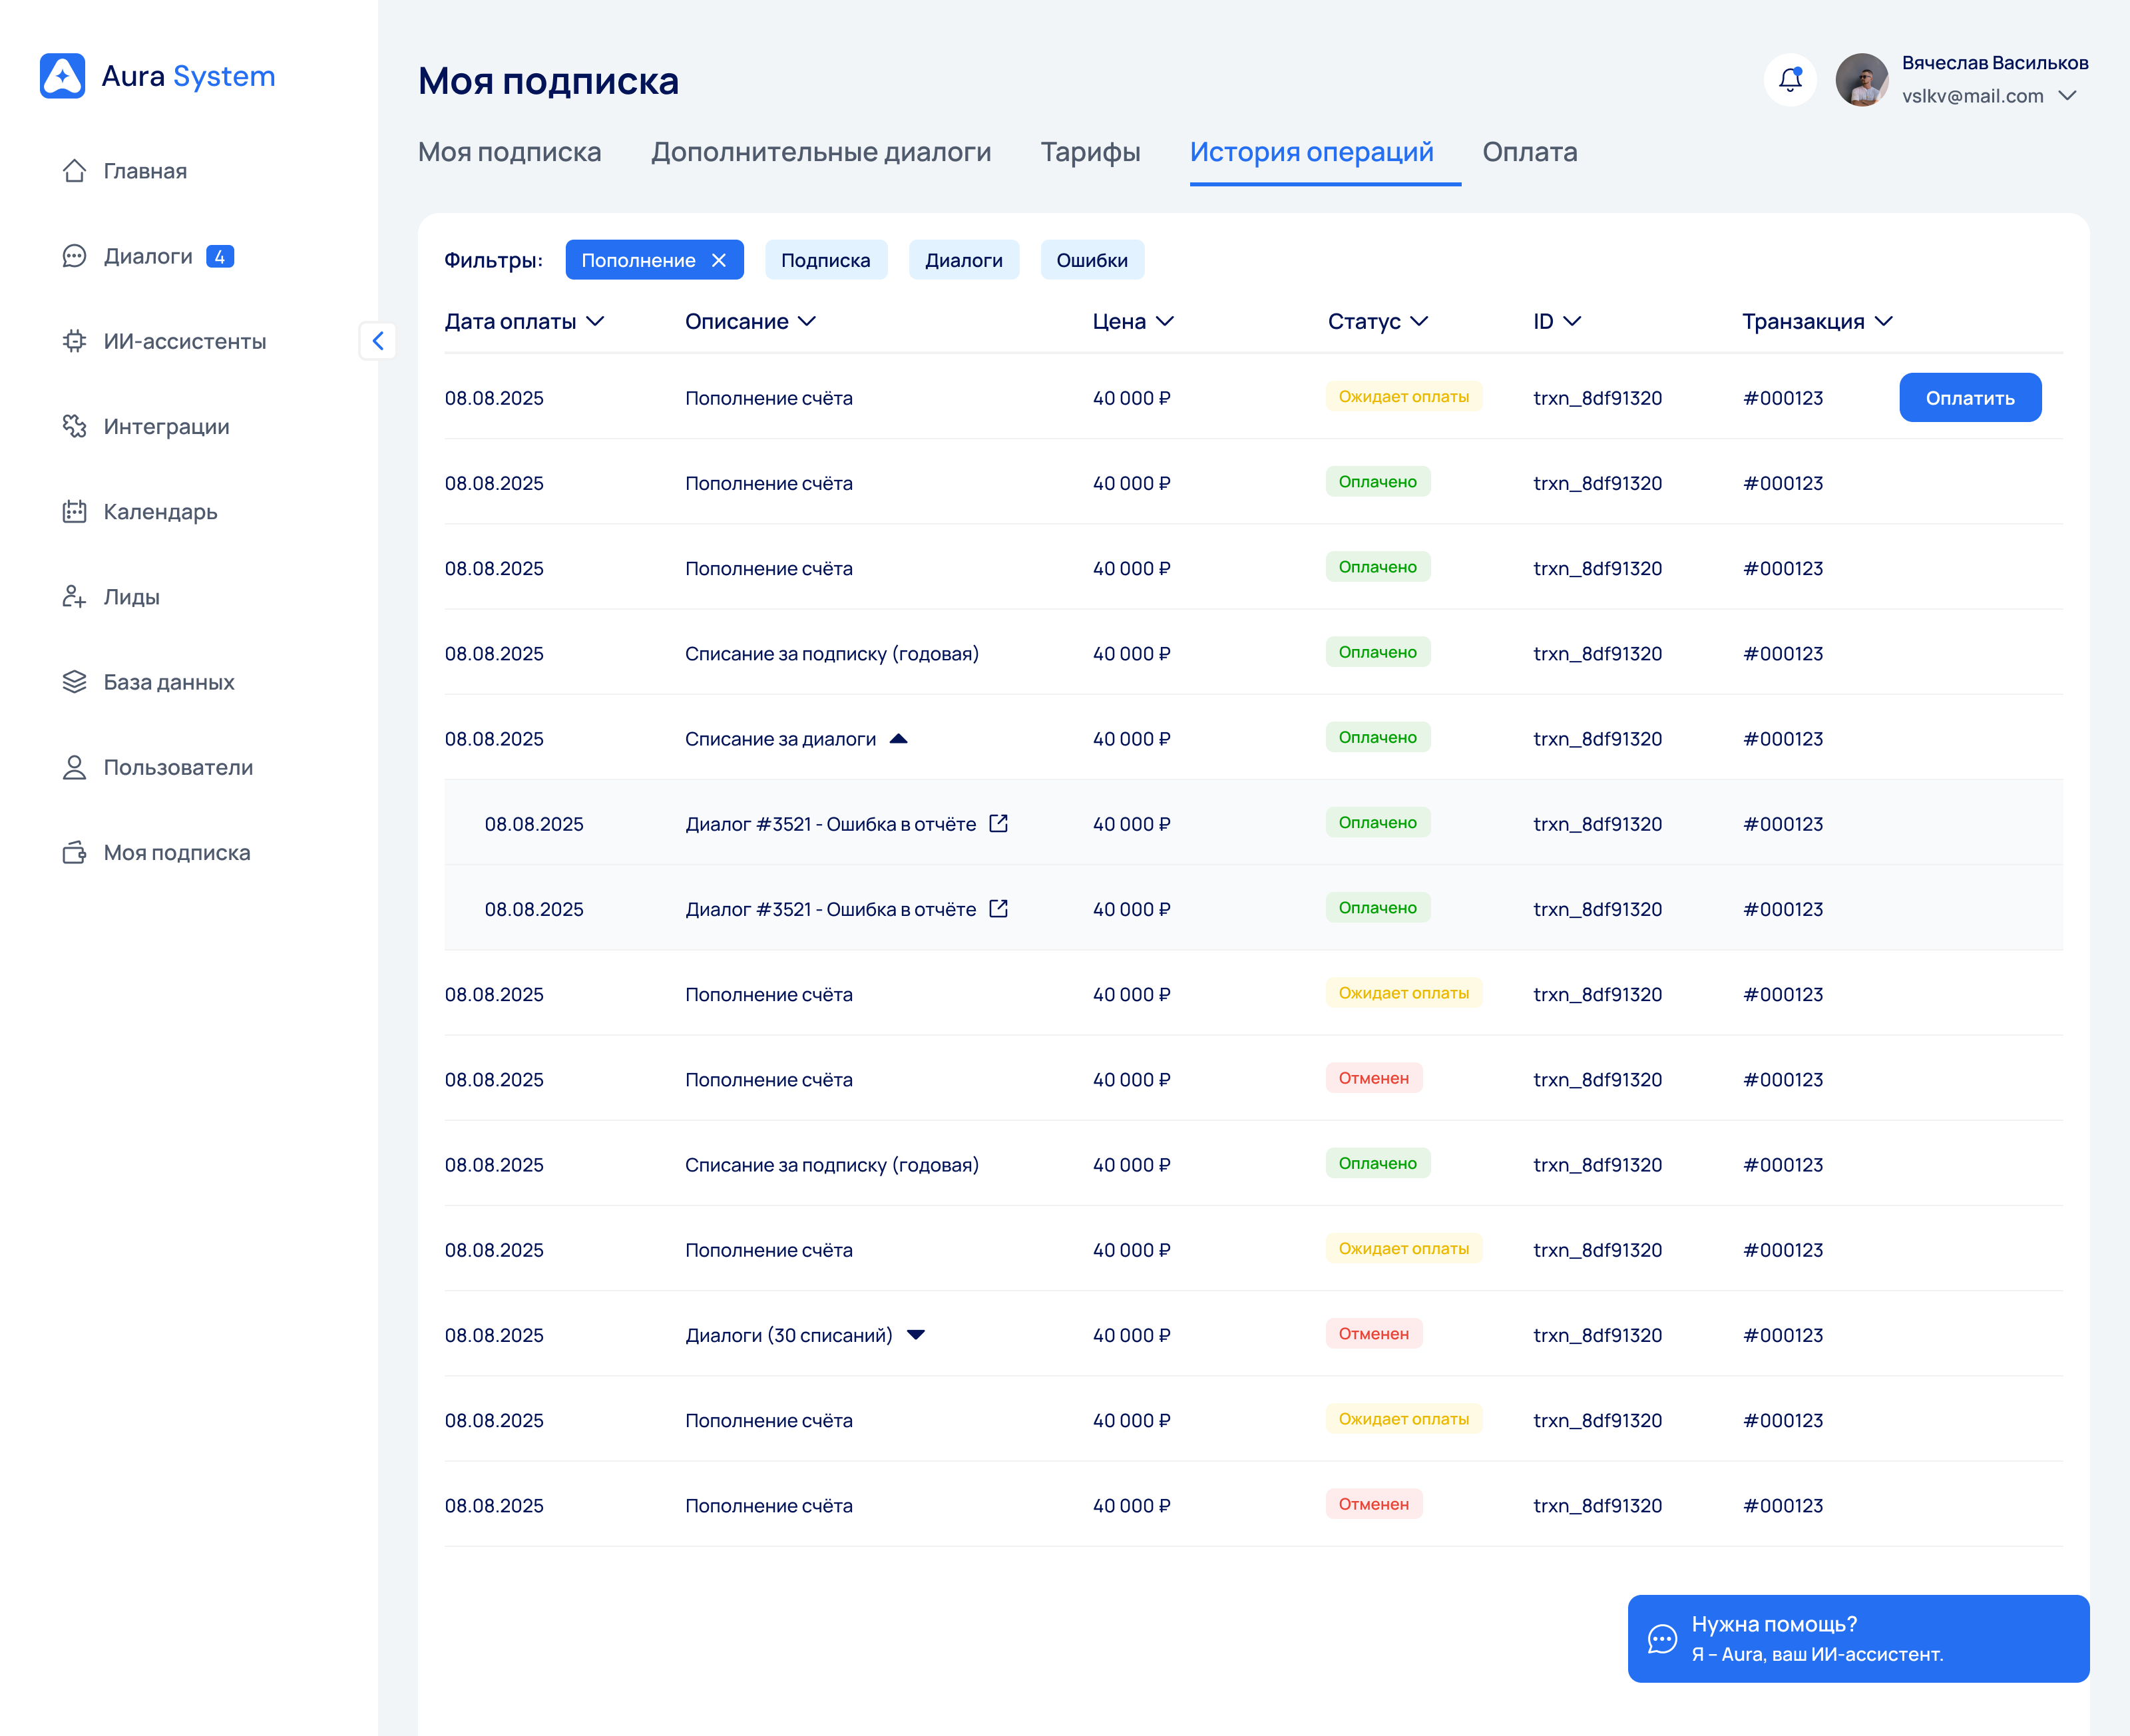
Task: Expand the Диалоги (30 списаний) row
Action: pyautogui.click(x=915, y=1335)
